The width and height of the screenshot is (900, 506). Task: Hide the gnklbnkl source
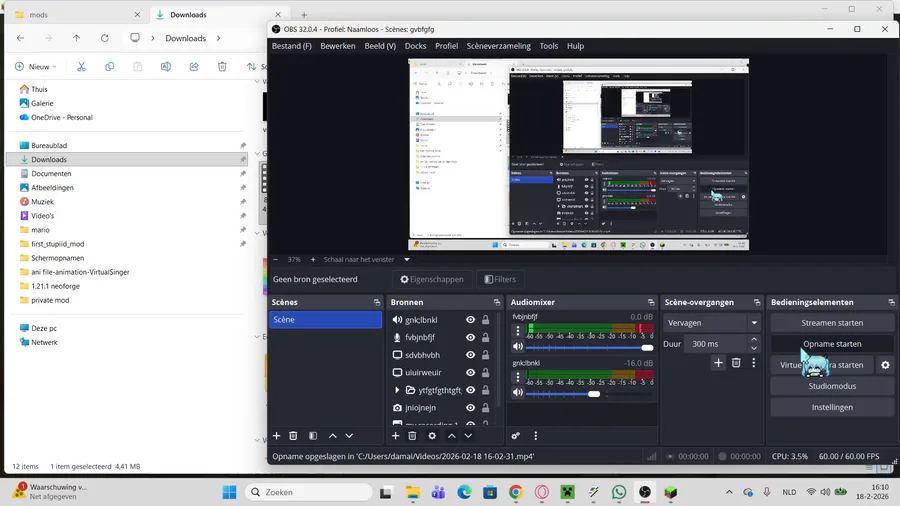pos(471,320)
